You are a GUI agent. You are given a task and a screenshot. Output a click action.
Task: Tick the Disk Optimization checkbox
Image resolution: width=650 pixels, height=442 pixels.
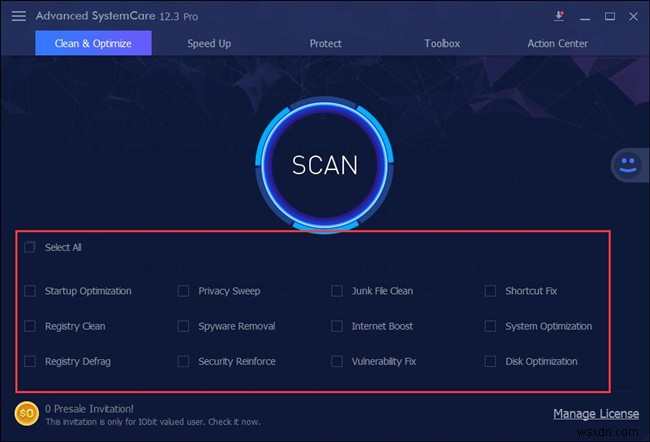coord(490,361)
